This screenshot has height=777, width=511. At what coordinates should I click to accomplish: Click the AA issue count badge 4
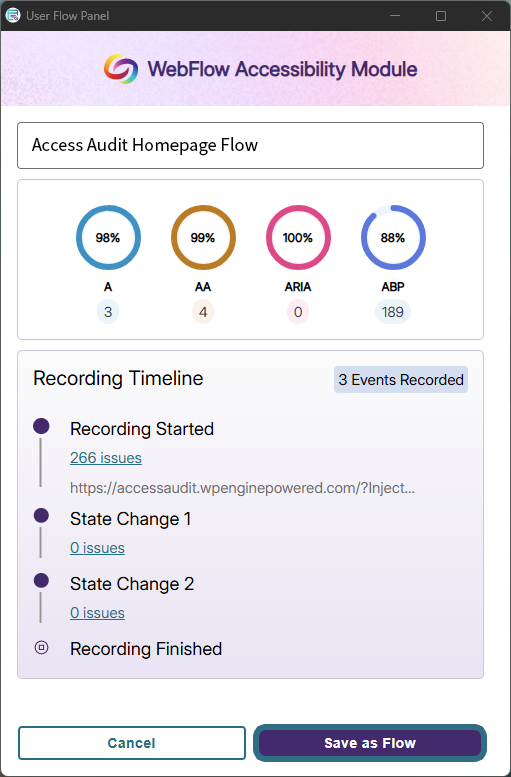(203, 312)
